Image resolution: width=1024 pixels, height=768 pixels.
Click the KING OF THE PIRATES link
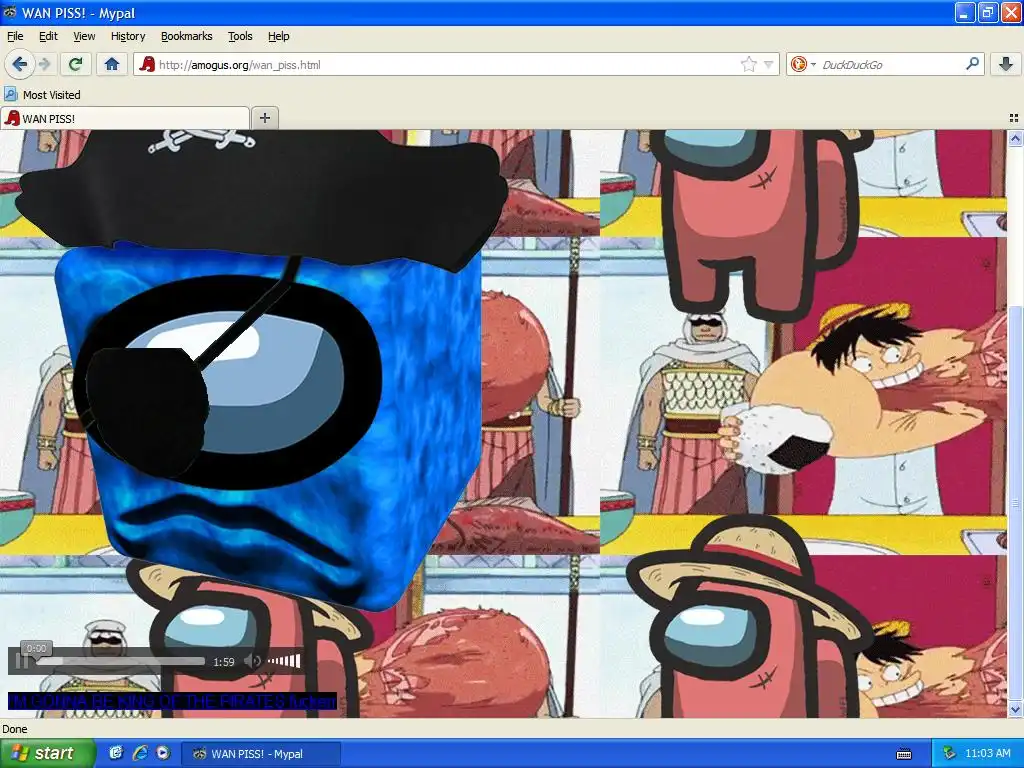coord(172,701)
